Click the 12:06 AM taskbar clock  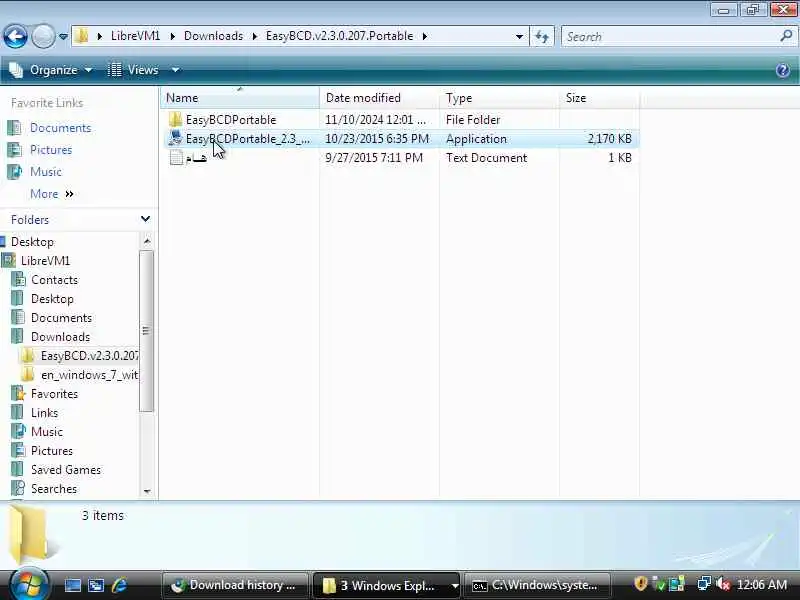[x=762, y=585]
